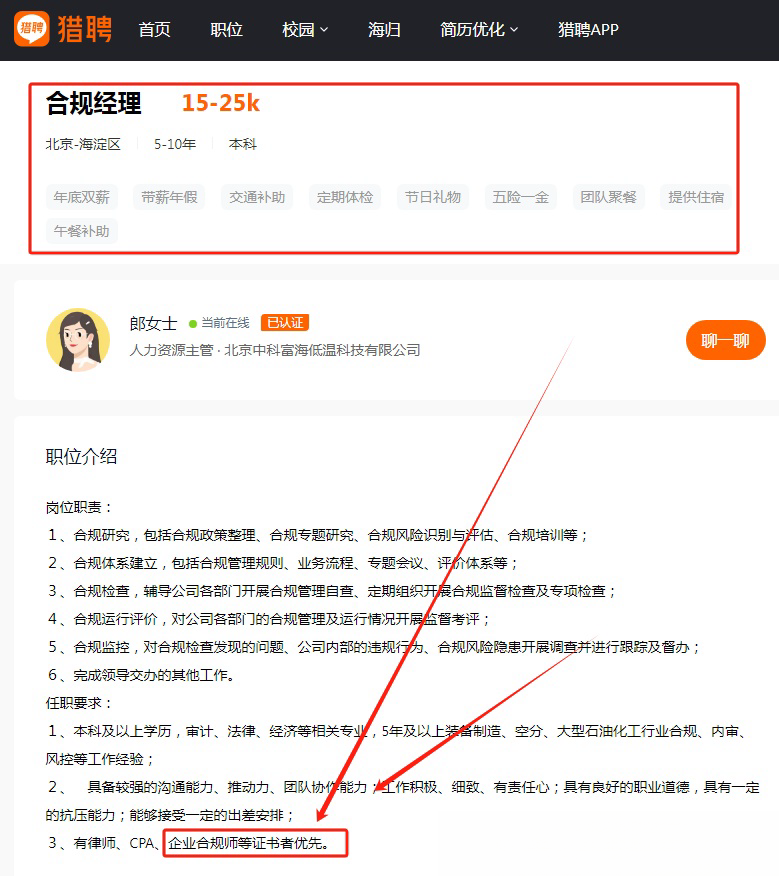The image size is (779, 876).
Task: Select the 提供住宿 benefit tag
Action: click(x=696, y=197)
